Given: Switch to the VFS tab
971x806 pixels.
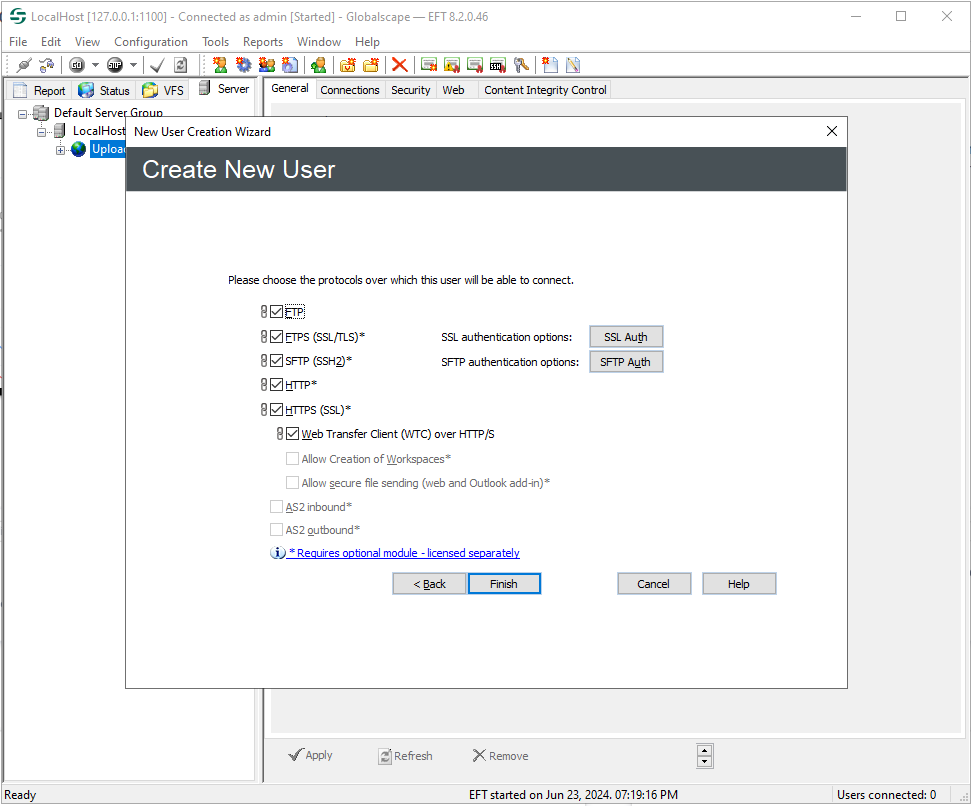Looking at the screenshot, I should (163, 90).
